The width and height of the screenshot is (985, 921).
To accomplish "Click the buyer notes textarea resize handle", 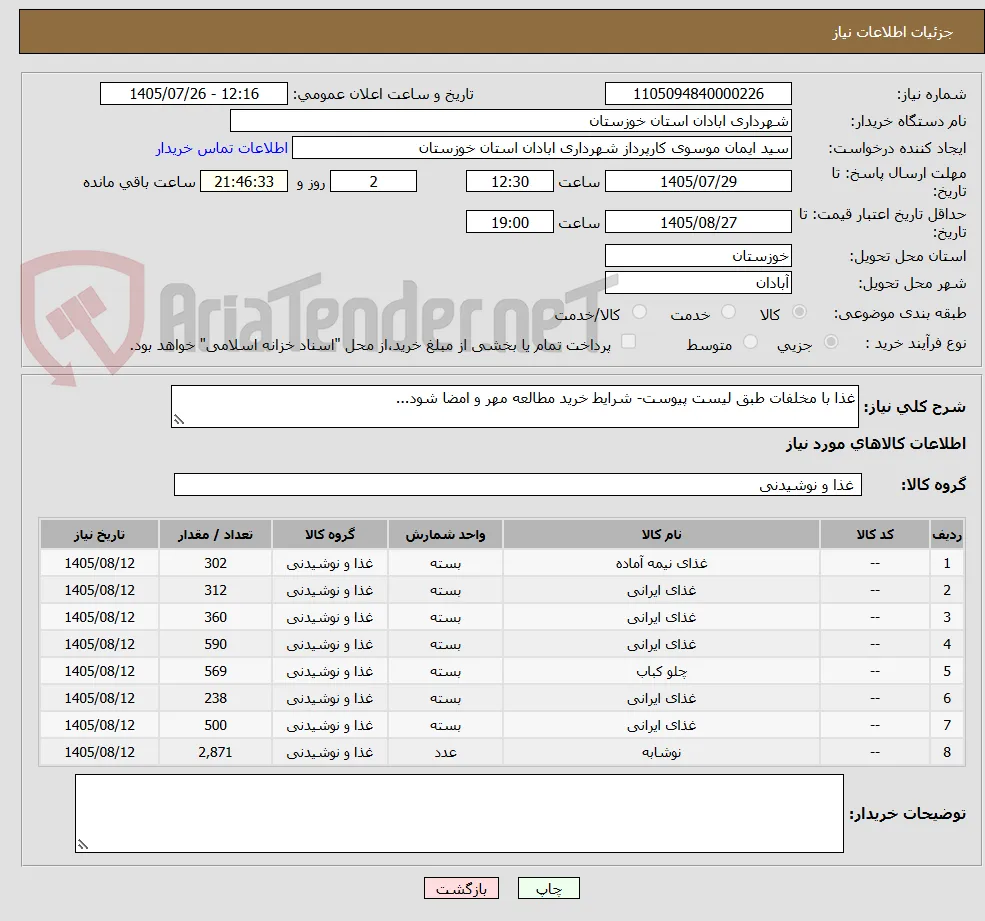I will (82, 844).
